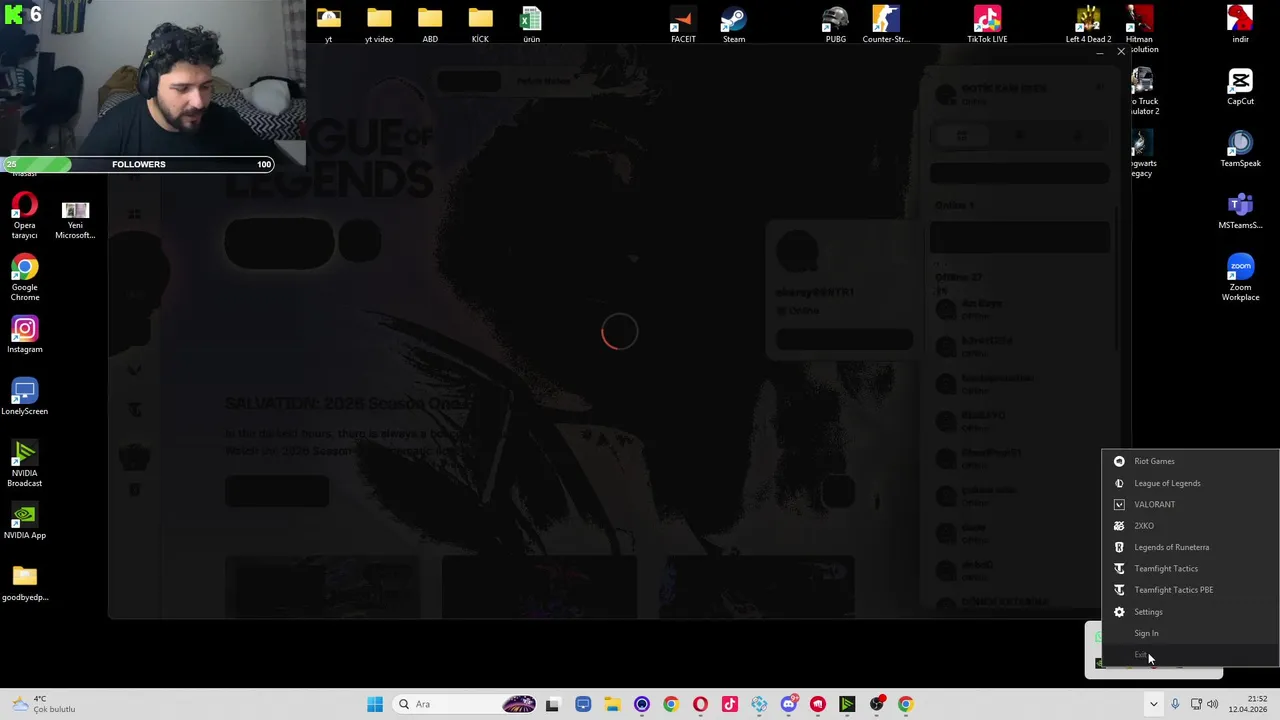
Task: Exit Riot Client via tray menu
Action: pyautogui.click(x=1190, y=655)
